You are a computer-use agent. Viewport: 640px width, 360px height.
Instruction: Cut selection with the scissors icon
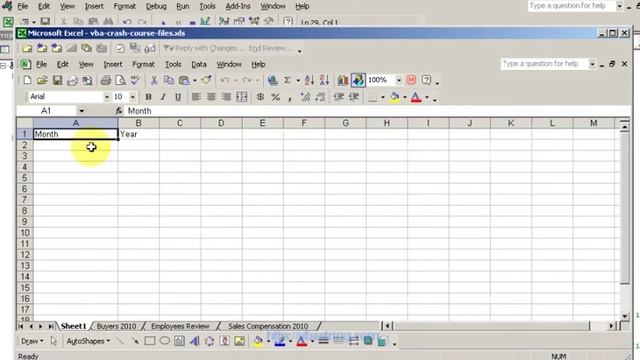click(x=154, y=80)
